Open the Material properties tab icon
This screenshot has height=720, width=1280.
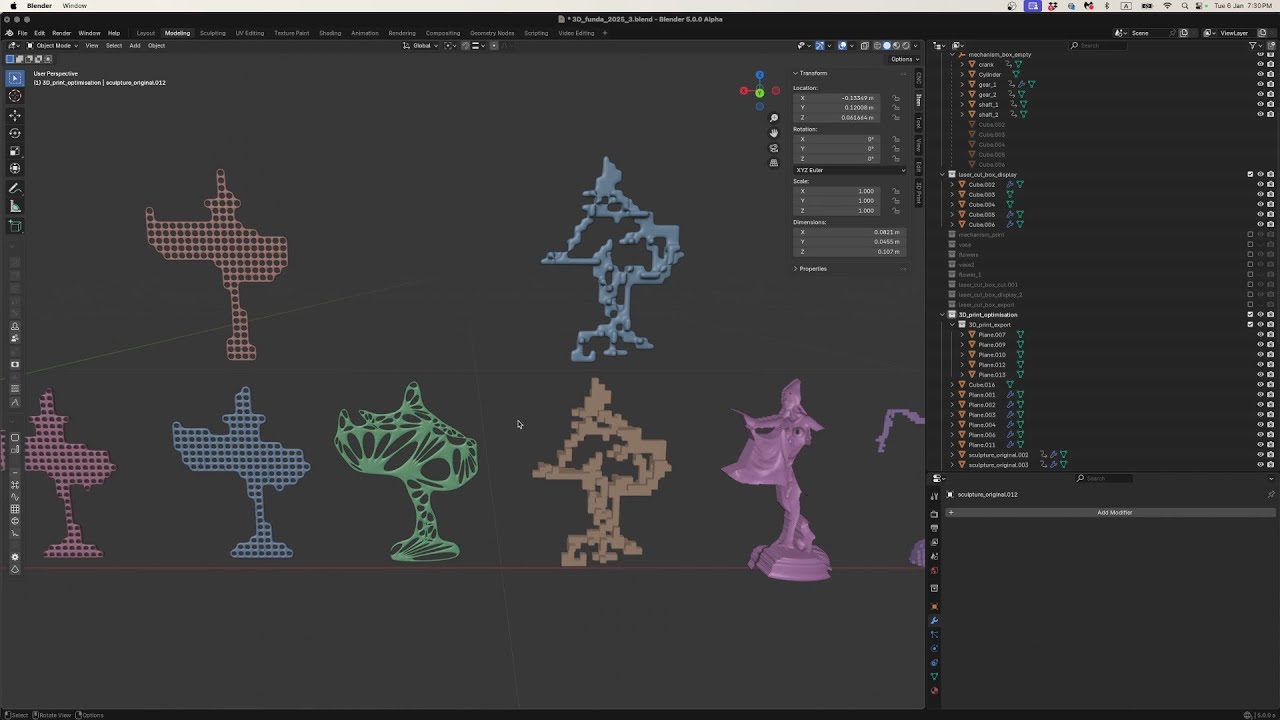point(934,690)
